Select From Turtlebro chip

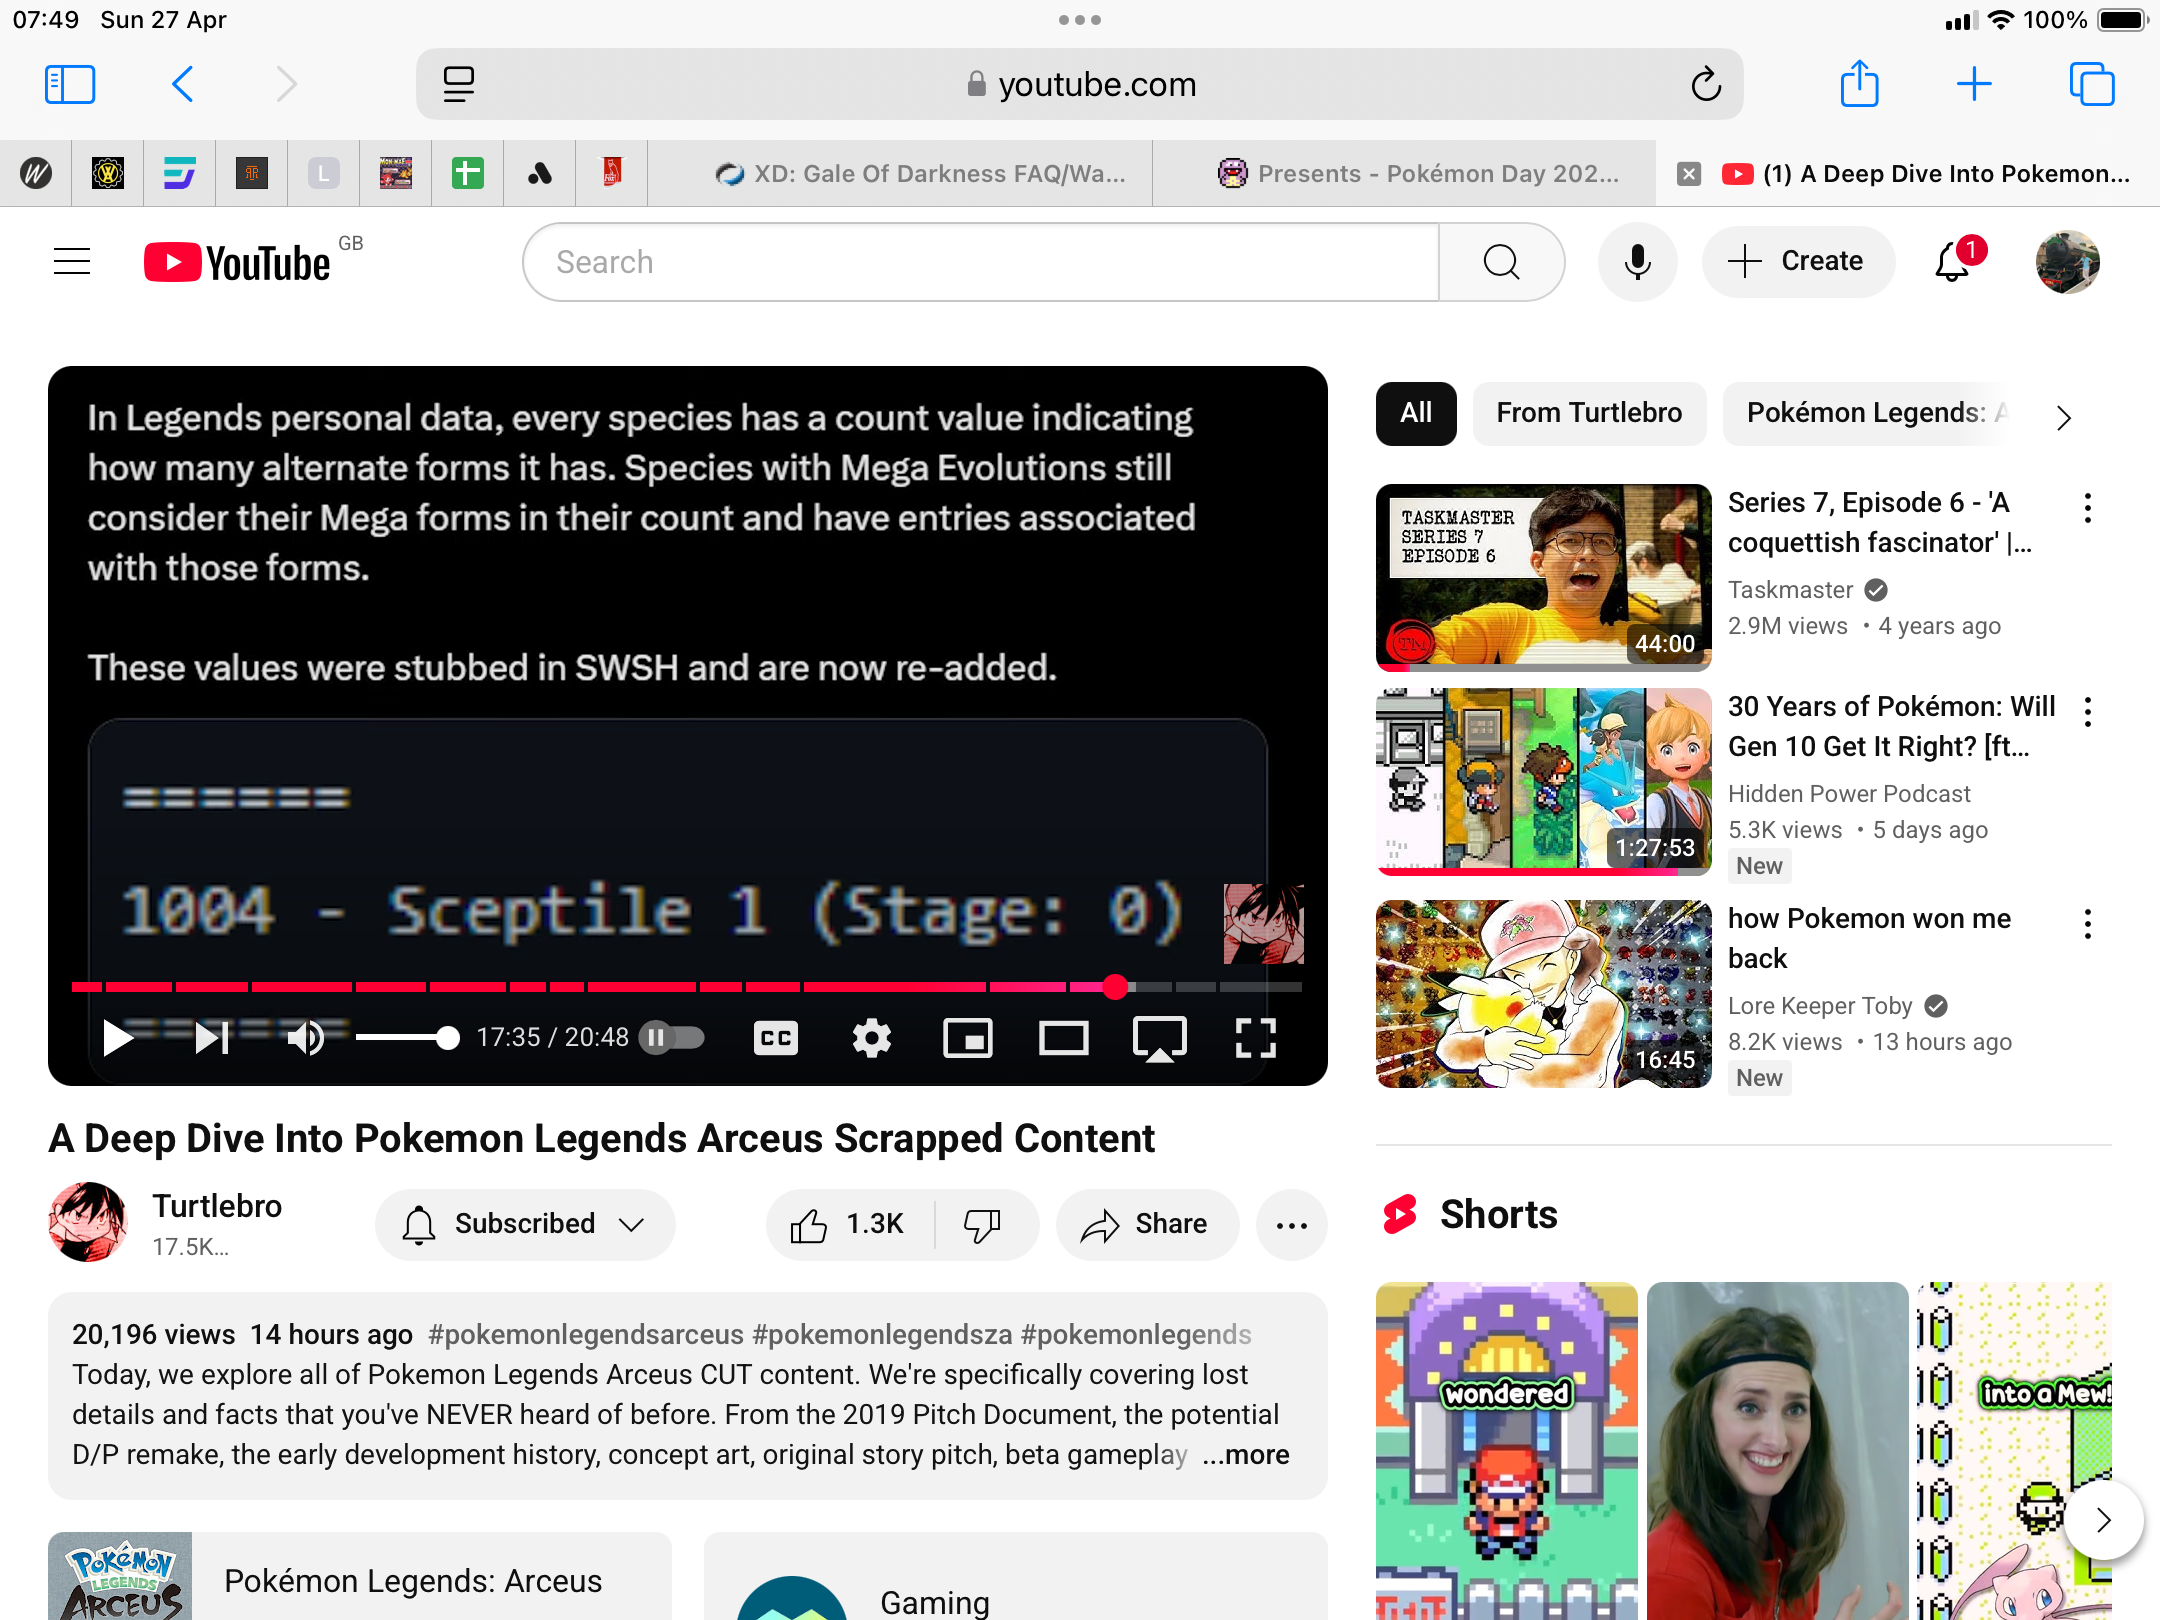[1589, 413]
